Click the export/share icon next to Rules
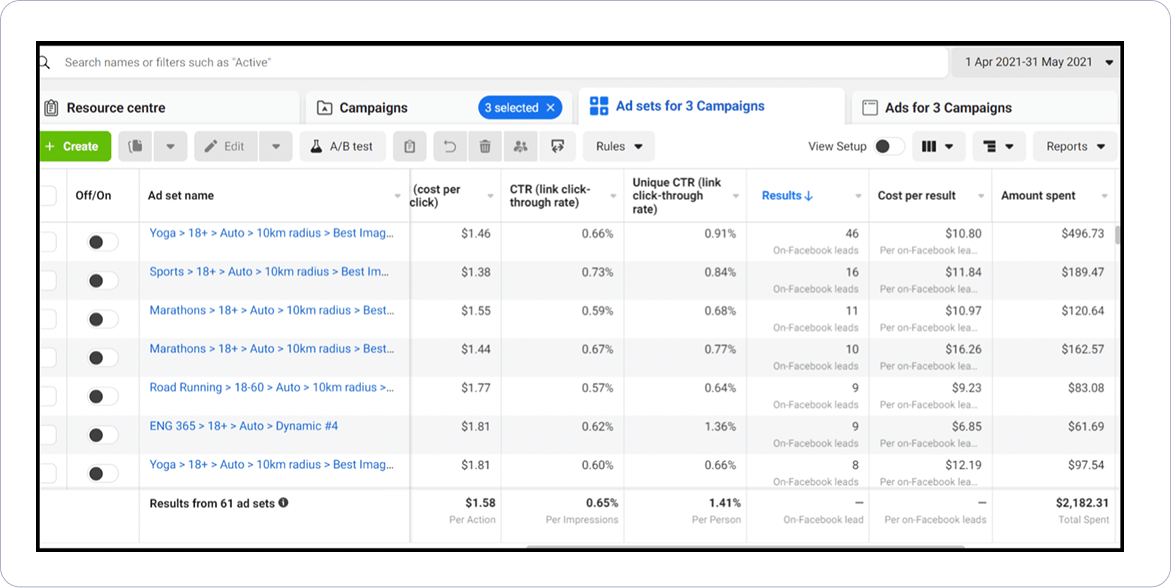This screenshot has width=1171, height=588. click(556, 146)
